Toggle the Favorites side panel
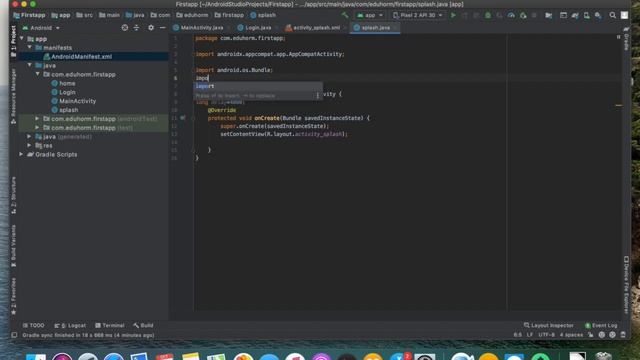This screenshot has height=360, width=640. click(x=13, y=296)
